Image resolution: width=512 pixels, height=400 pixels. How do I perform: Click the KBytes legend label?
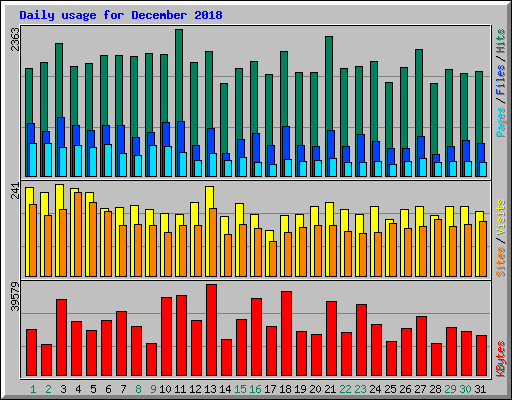[x=501, y=359]
